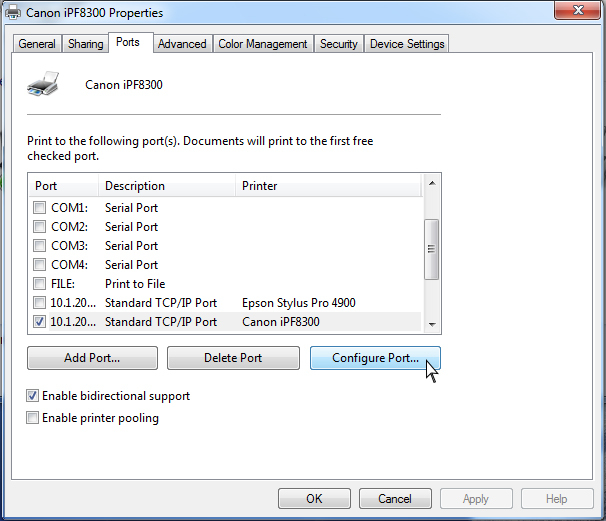Click the printer icon in the title bar

point(14,13)
